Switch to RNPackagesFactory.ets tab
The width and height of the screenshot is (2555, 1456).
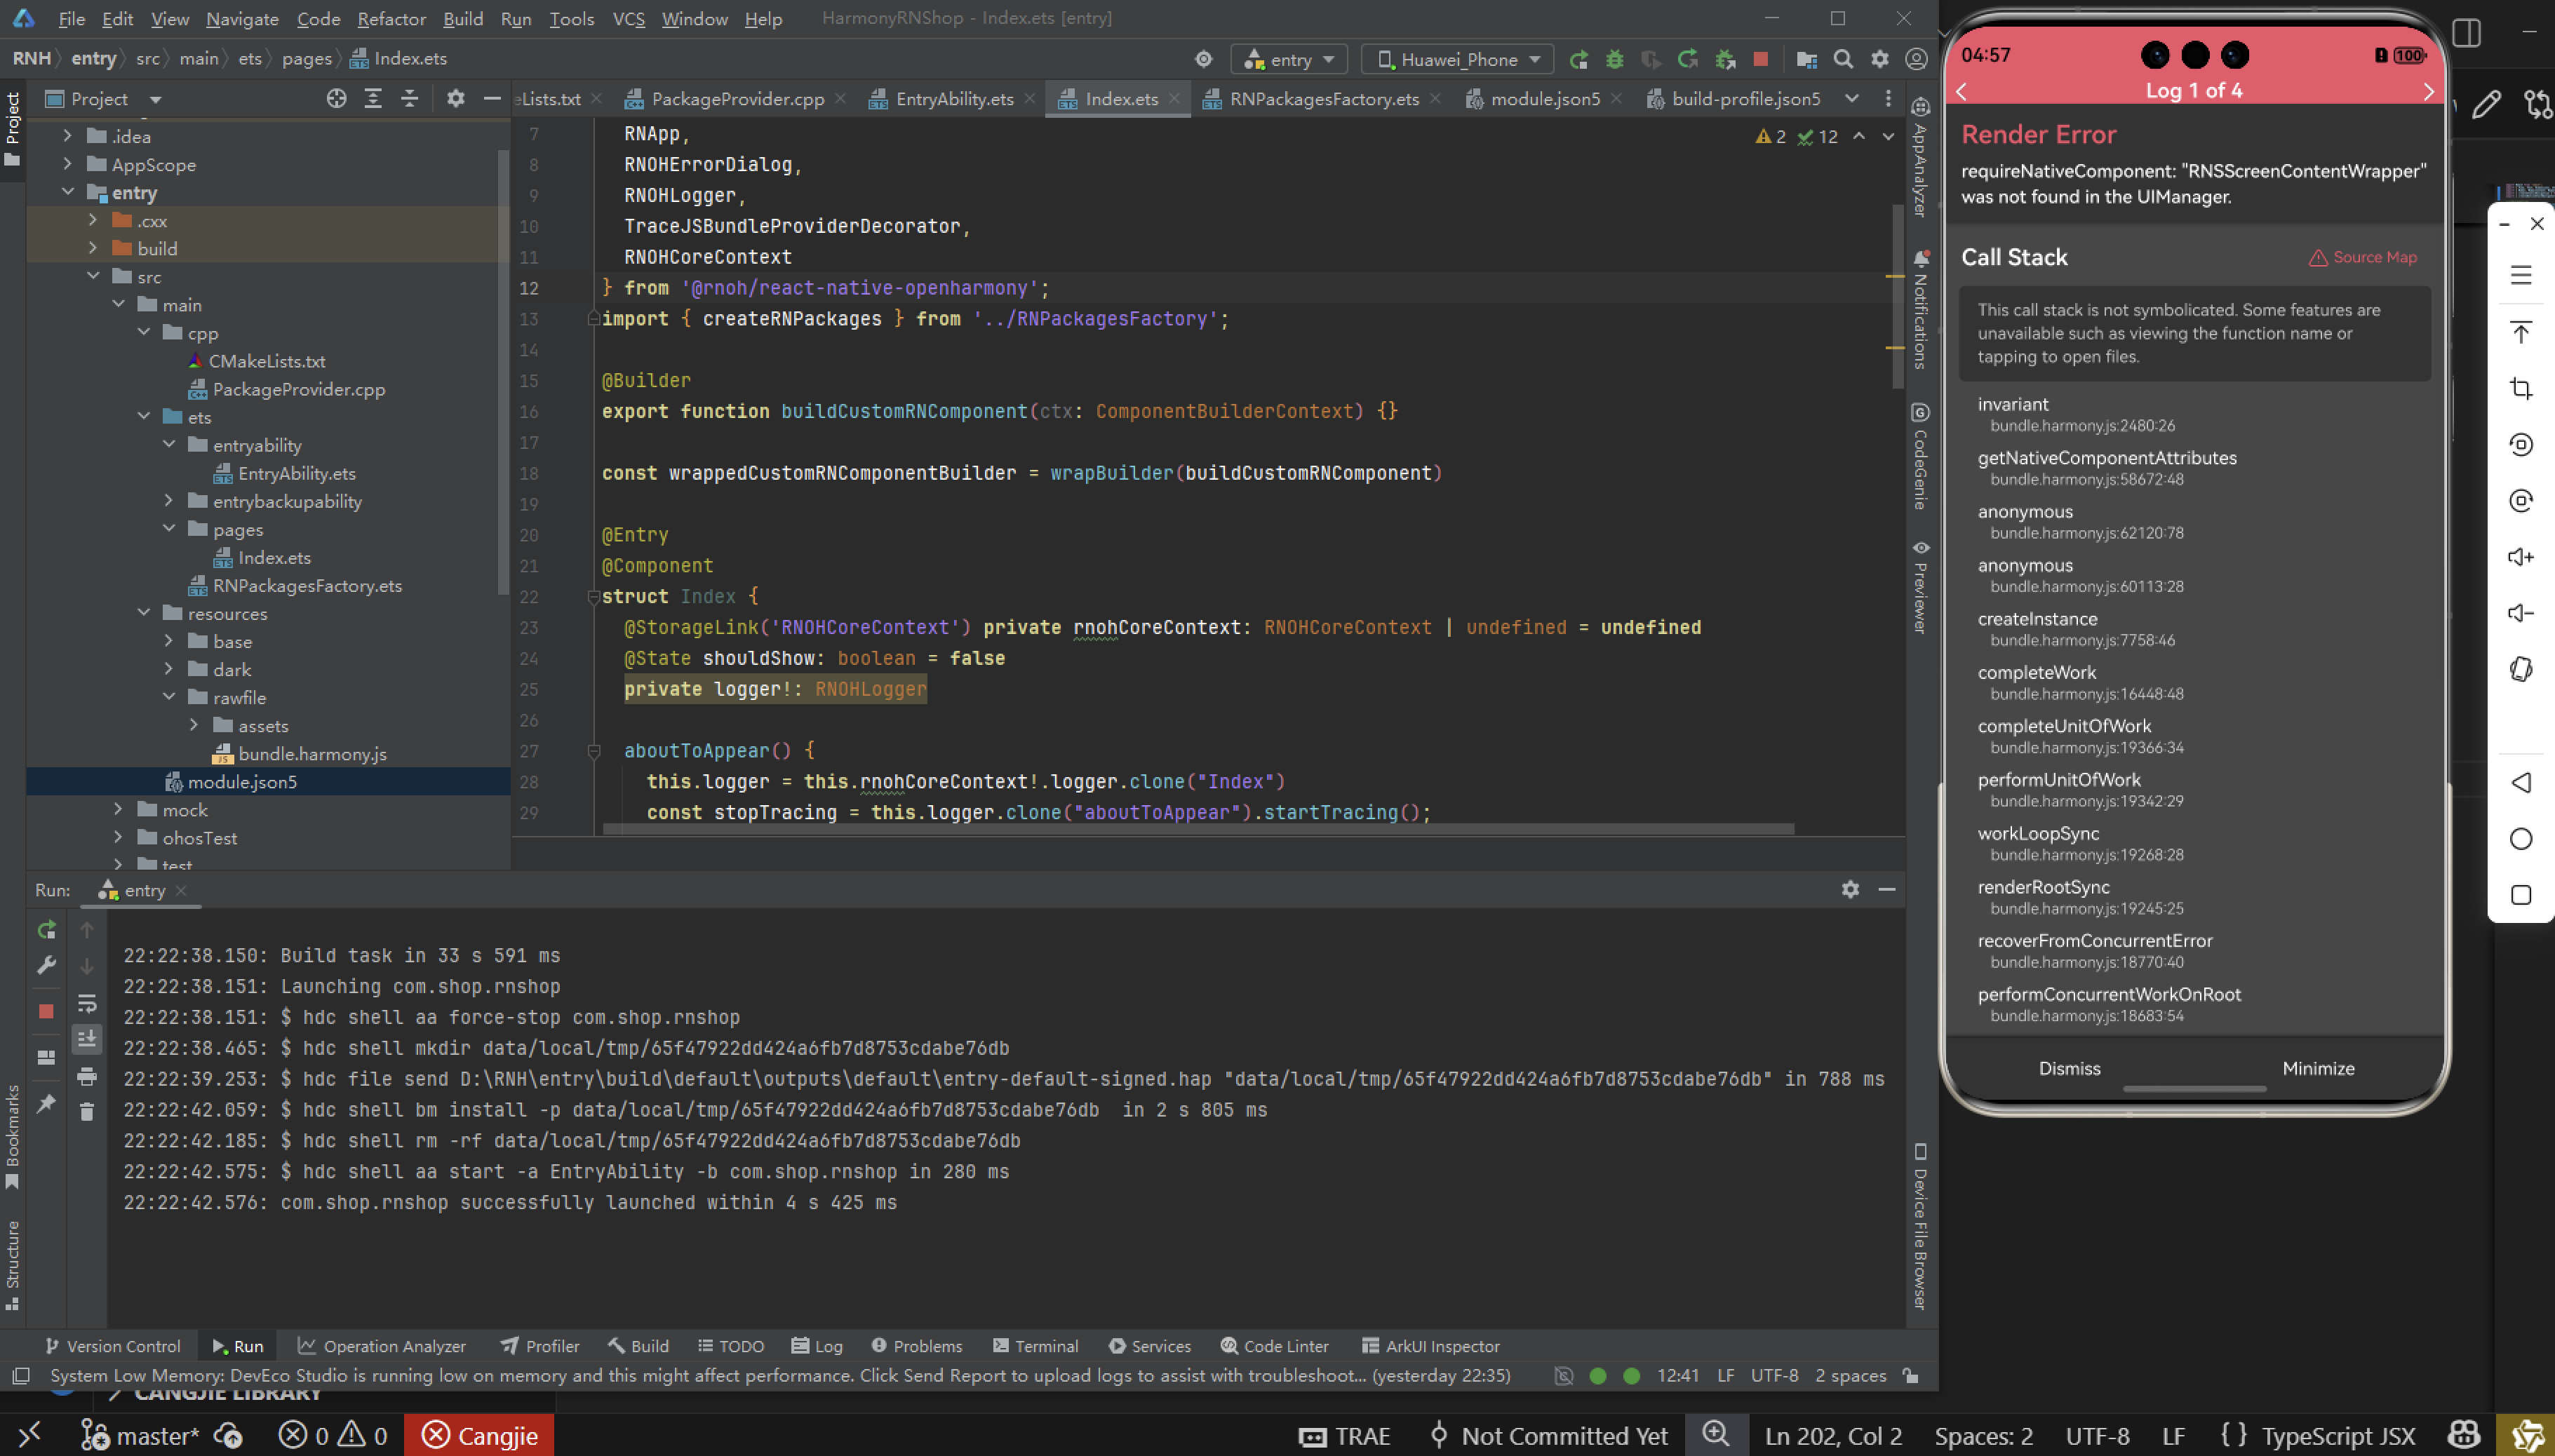click(x=1323, y=99)
